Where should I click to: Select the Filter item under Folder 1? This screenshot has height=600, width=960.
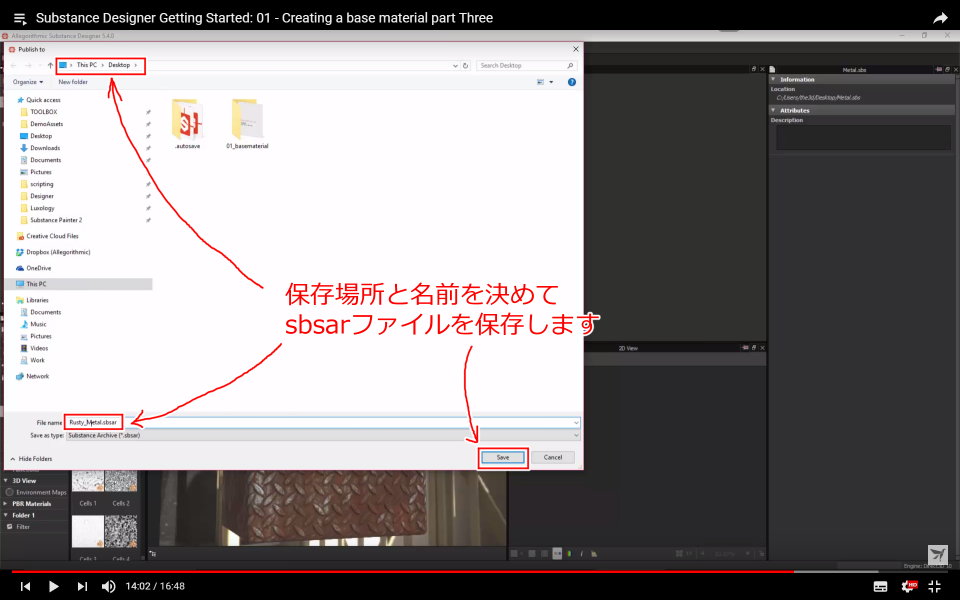pos(23,527)
